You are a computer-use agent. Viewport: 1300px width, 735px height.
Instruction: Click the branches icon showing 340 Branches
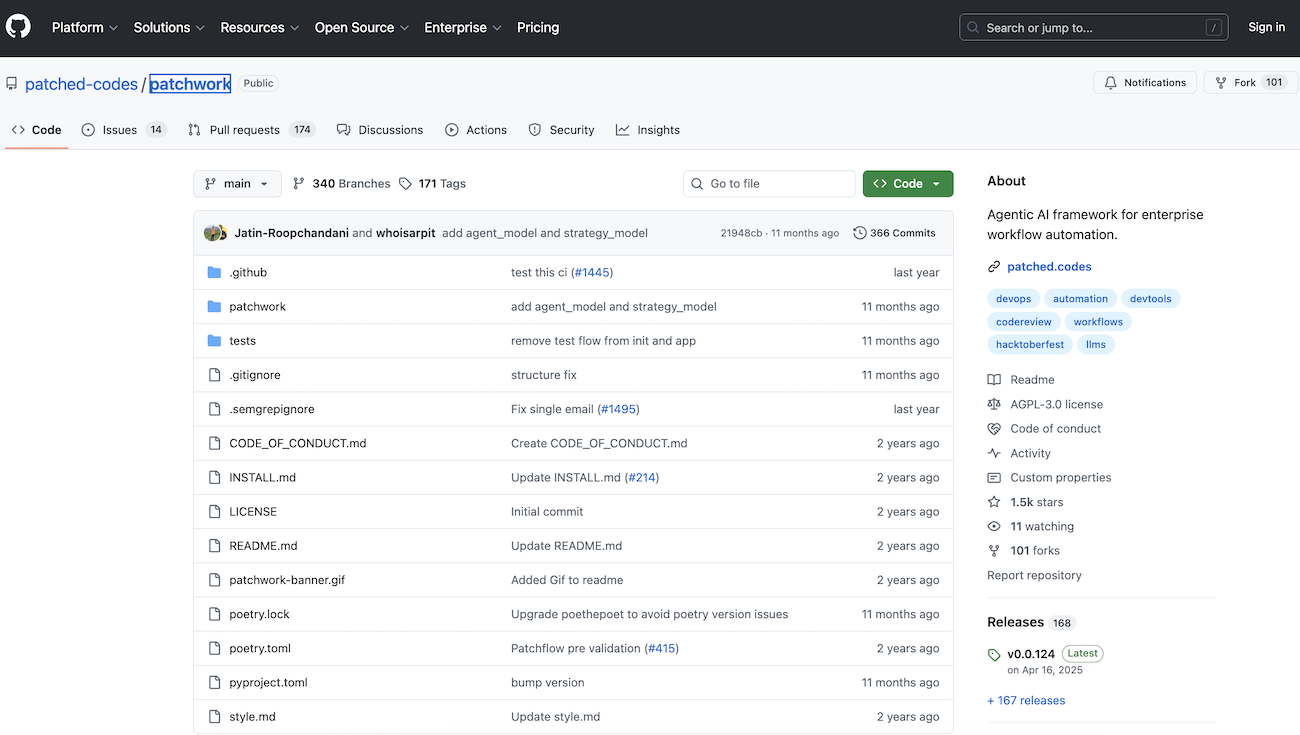pos(299,184)
